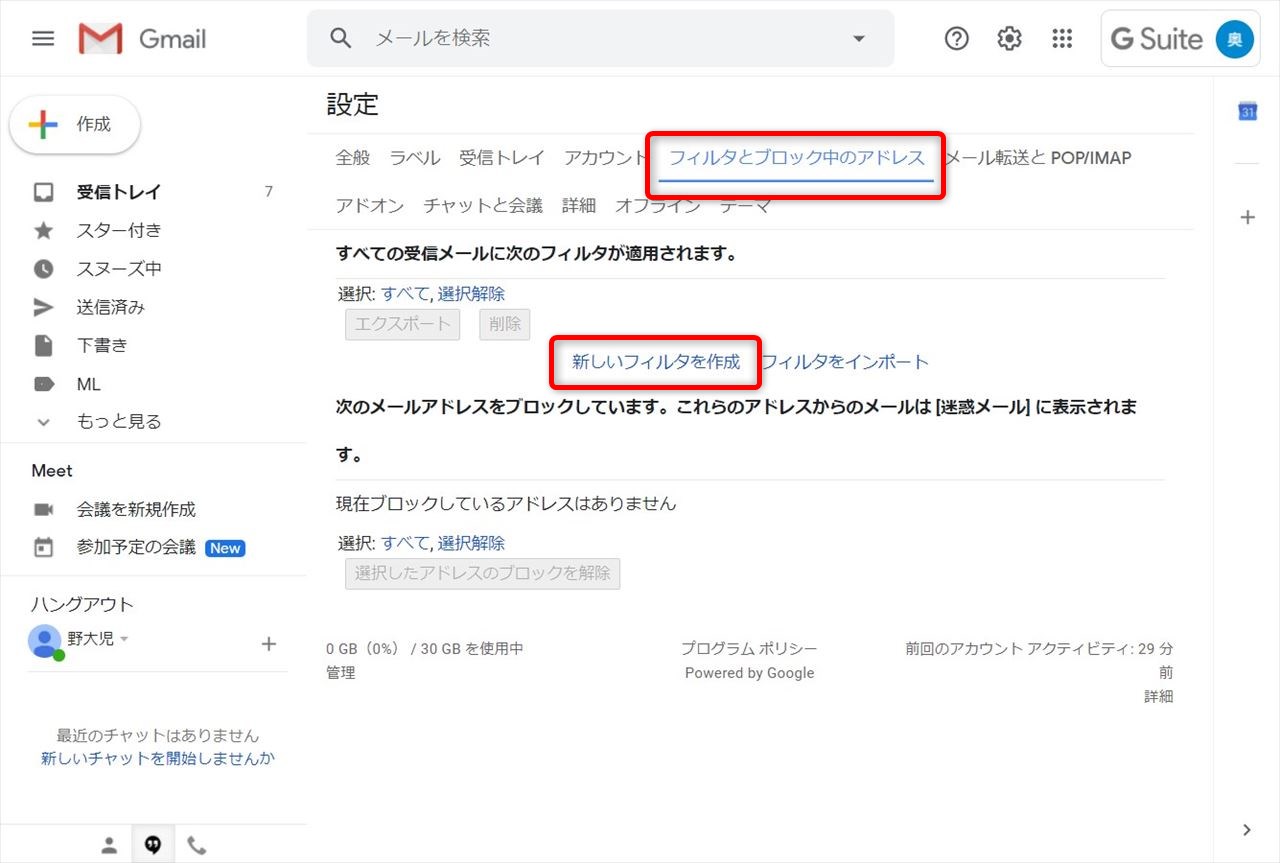The image size is (1280, 863).
Task: Click the 作成 compose button
Action: point(75,125)
